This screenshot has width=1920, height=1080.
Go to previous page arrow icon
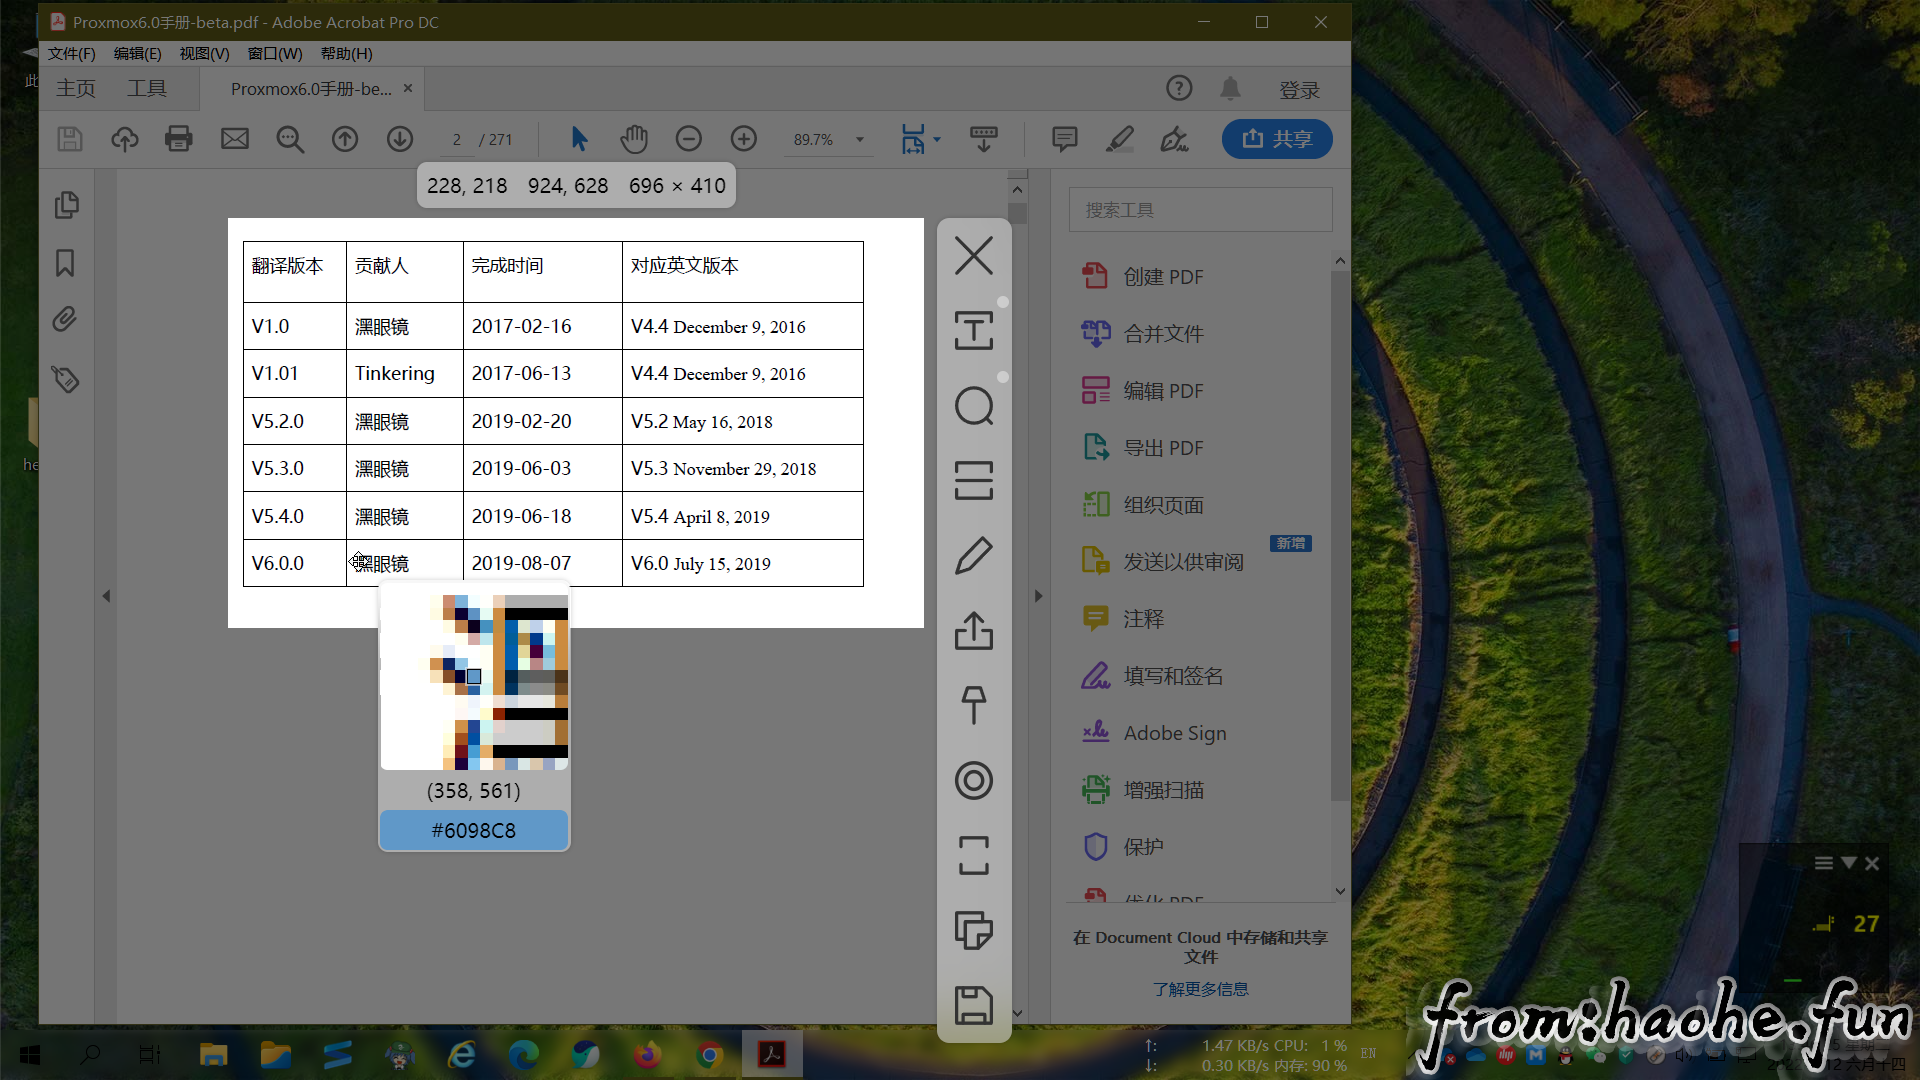pos(345,139)
